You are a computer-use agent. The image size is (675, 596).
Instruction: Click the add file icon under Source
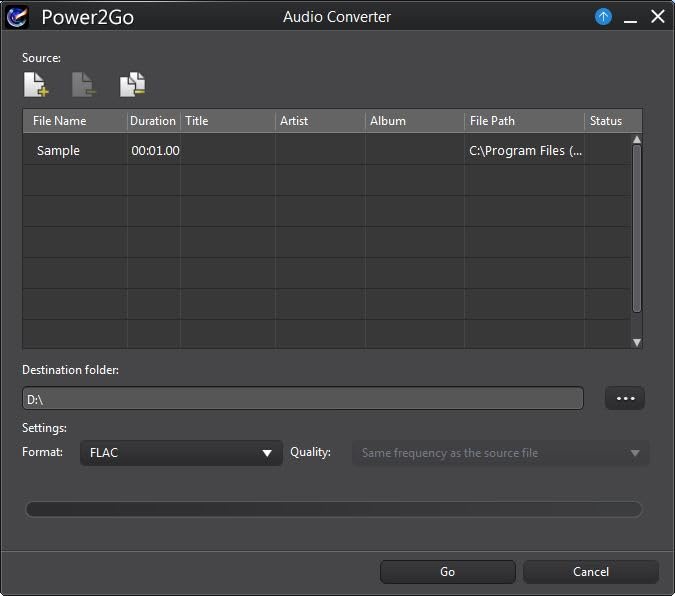[x=36, y=86]
